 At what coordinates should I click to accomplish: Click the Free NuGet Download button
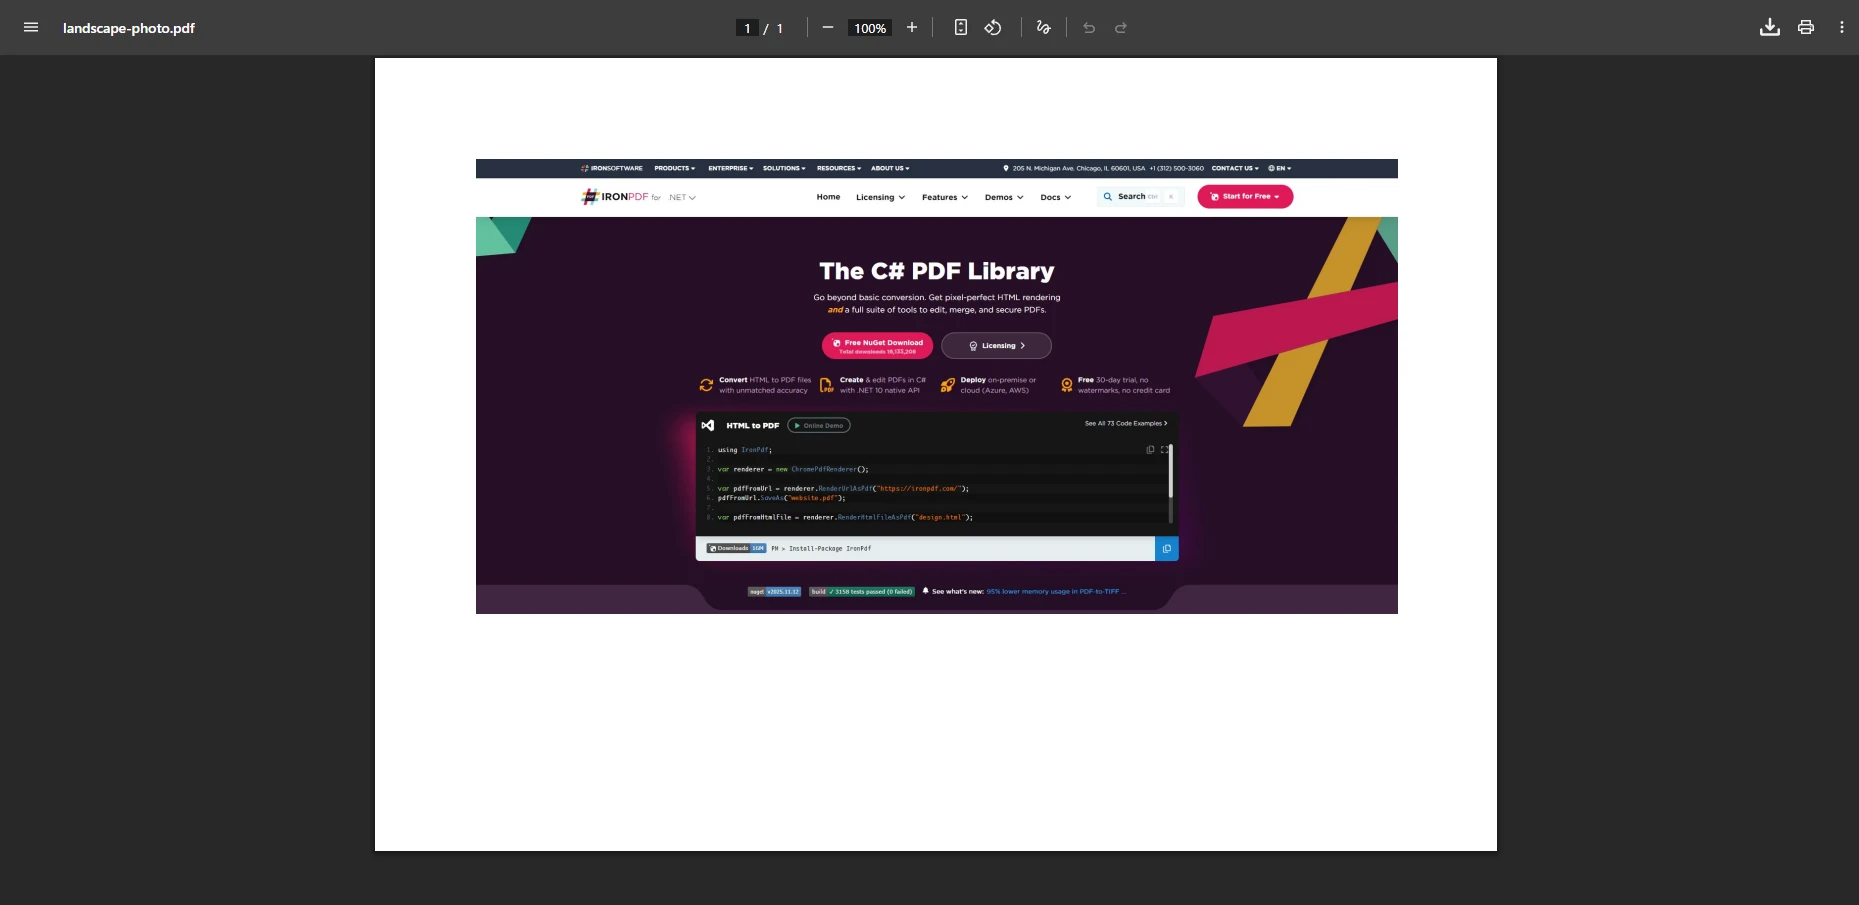pyautogui.click(x=877, y=345)
